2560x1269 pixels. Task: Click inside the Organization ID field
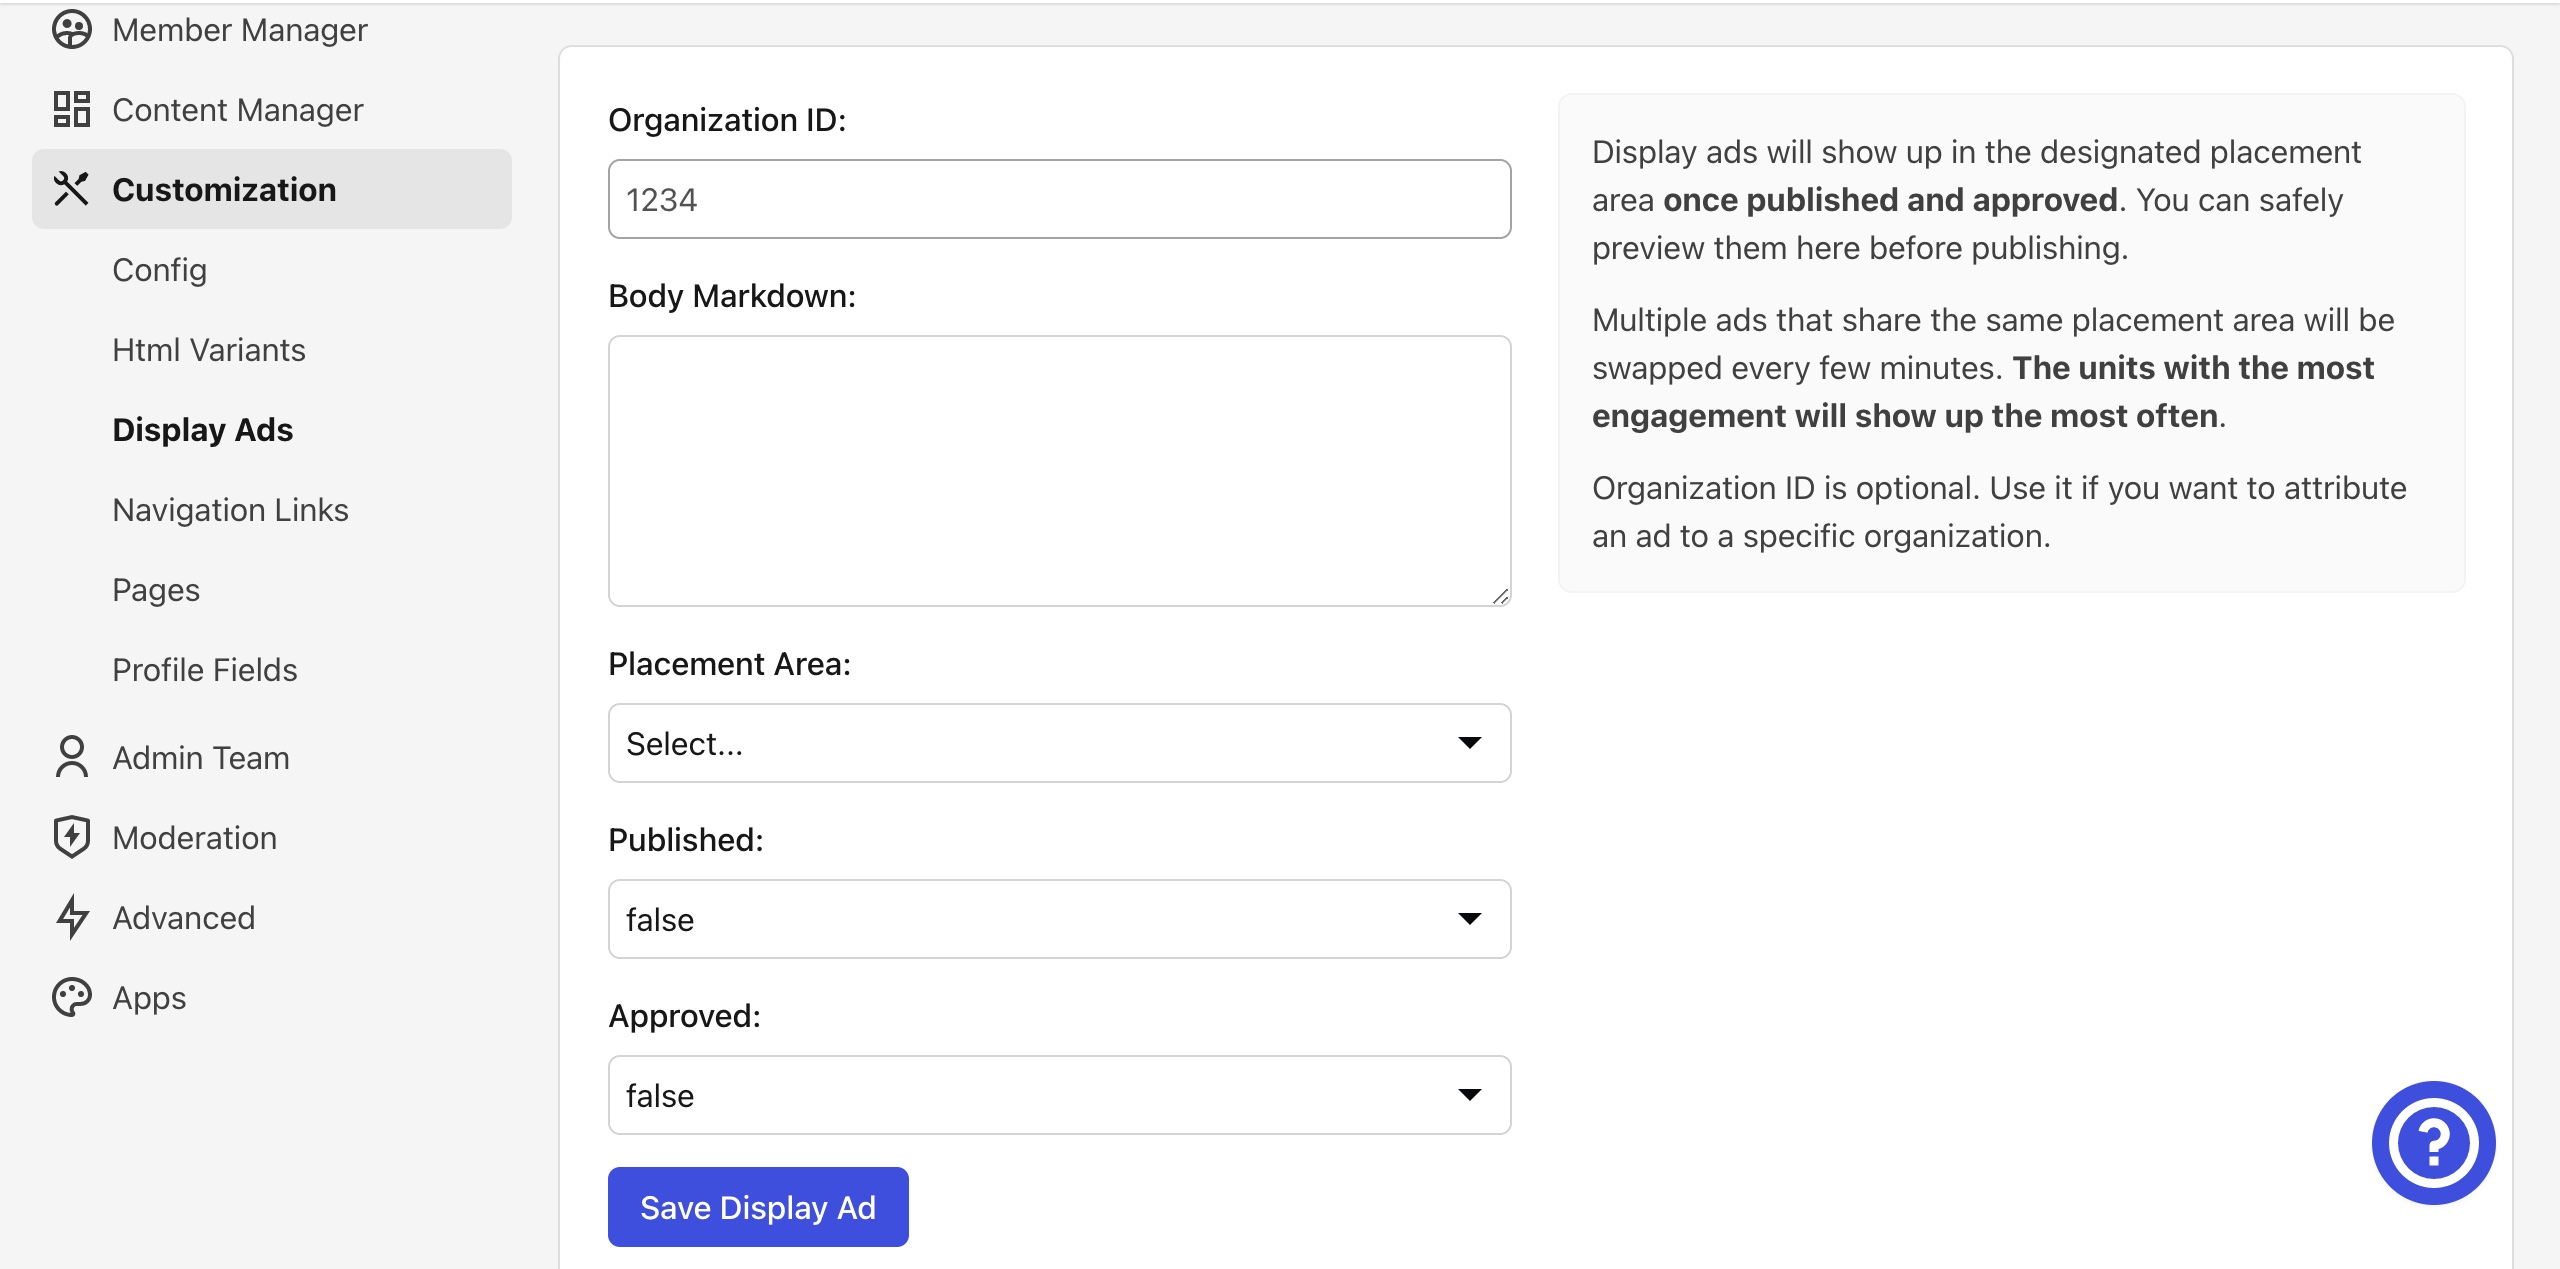pyautogui.click(x=1059, y=198)
